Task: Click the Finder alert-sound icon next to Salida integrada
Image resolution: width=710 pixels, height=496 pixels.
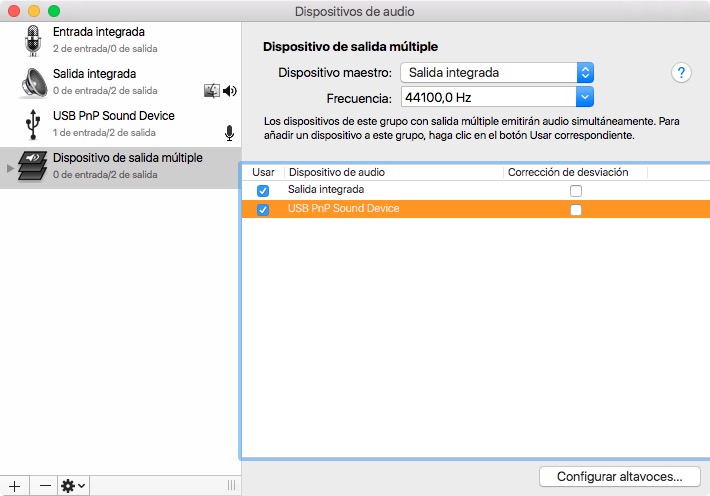Action: (x=211, y=91)
